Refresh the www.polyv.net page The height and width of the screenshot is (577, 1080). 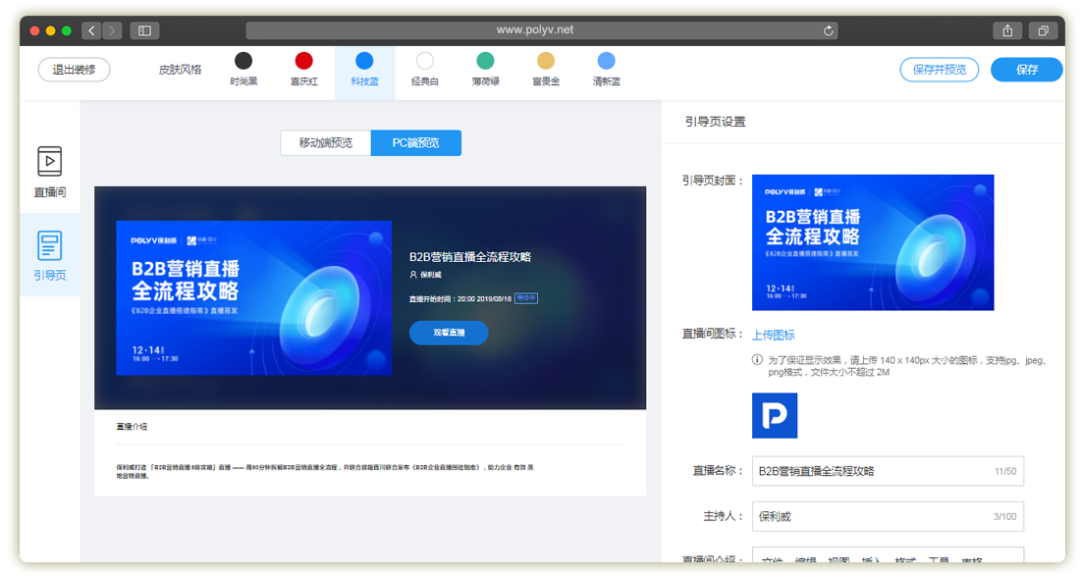pyautogui.click(x=830, y=30)
